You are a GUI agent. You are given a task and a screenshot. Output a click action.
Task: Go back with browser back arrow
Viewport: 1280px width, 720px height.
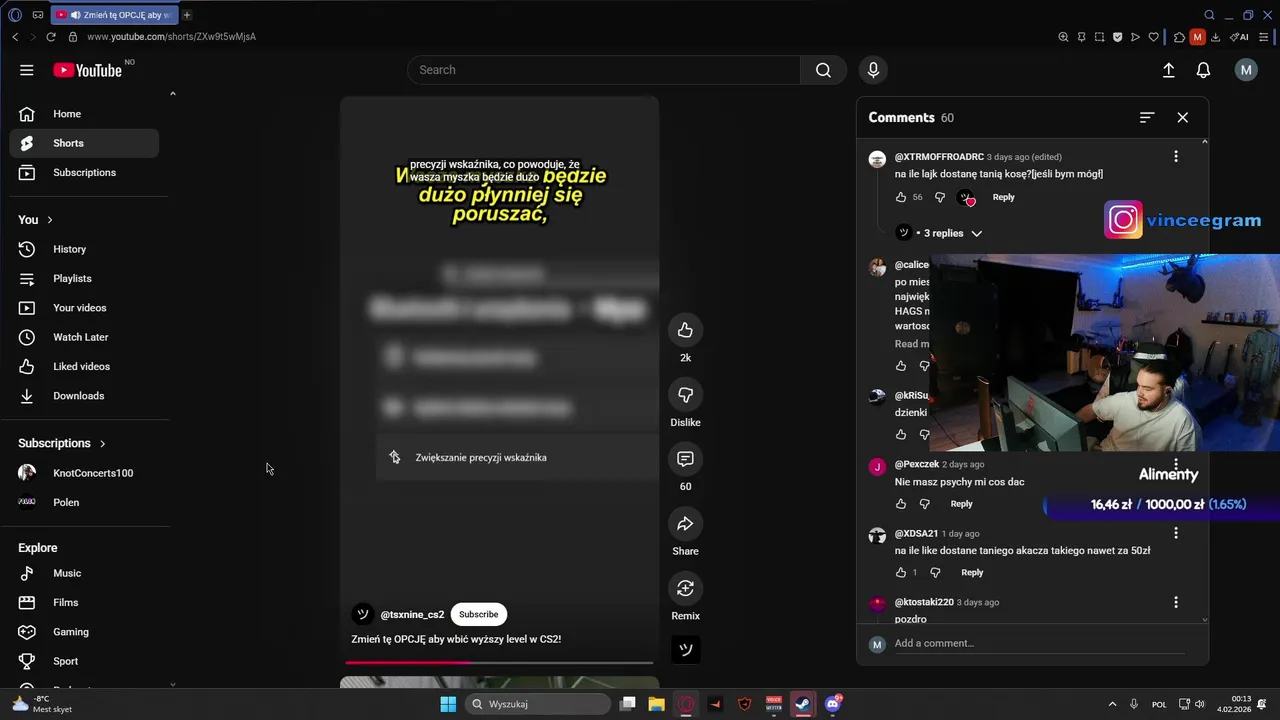point(15,37)
